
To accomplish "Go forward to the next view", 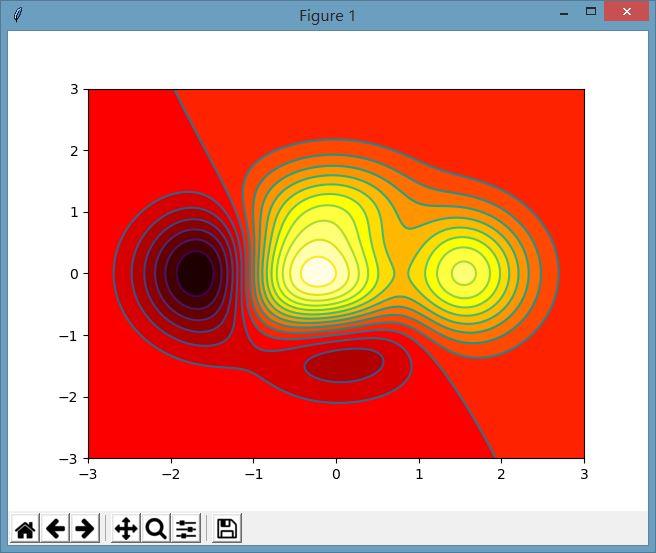I will click(85, 528).
